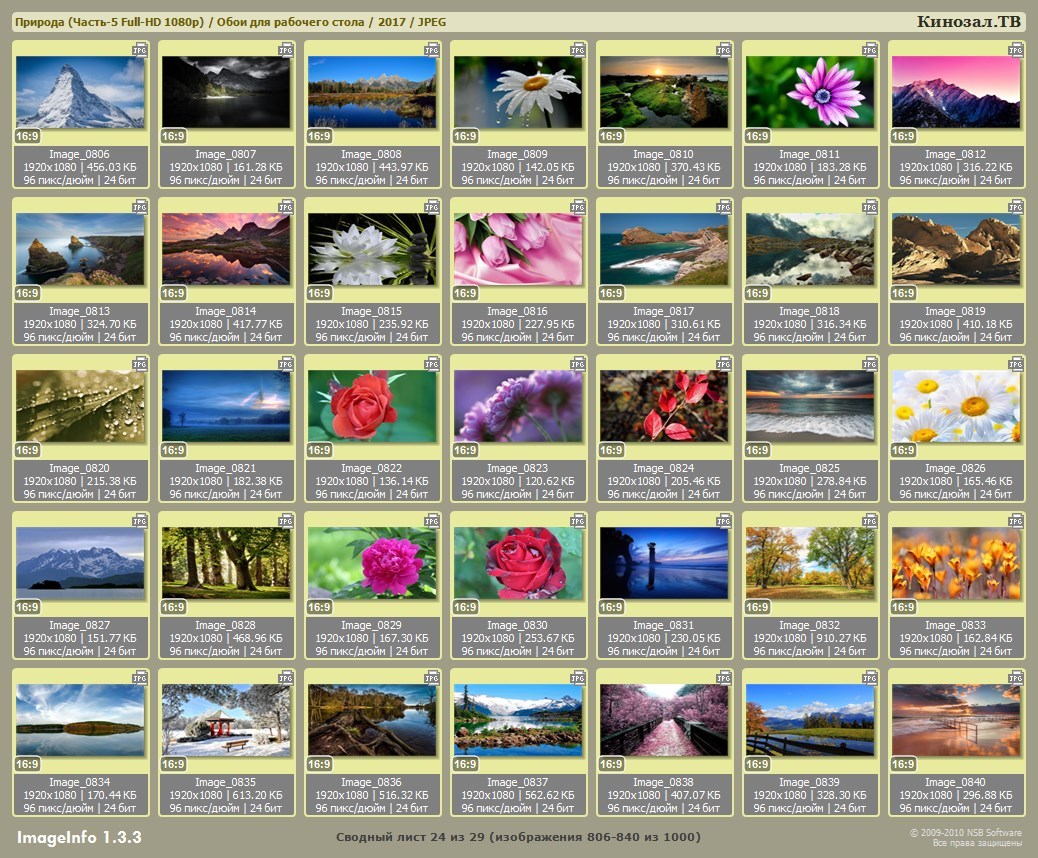Click the JPG icon above Image_0834
Viewport: 1038px width, 858px height.
point(139,677)
